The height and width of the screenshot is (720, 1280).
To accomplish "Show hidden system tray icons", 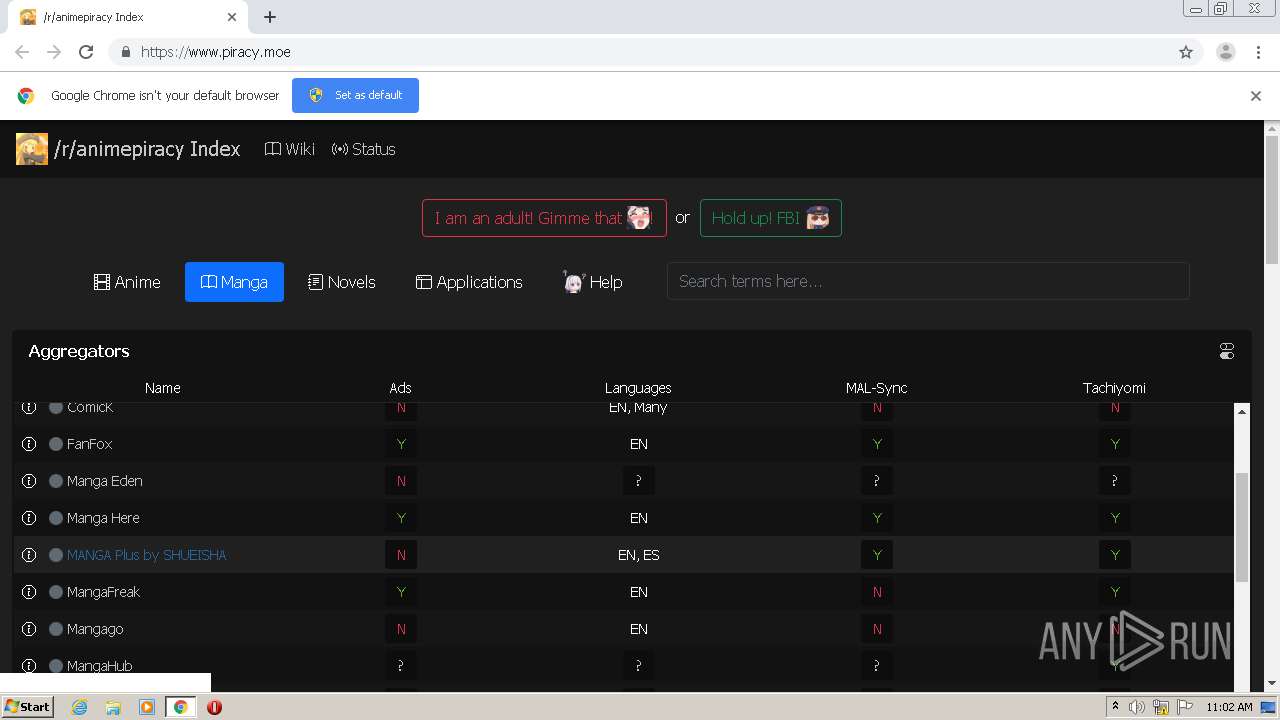I will 1115,707.
